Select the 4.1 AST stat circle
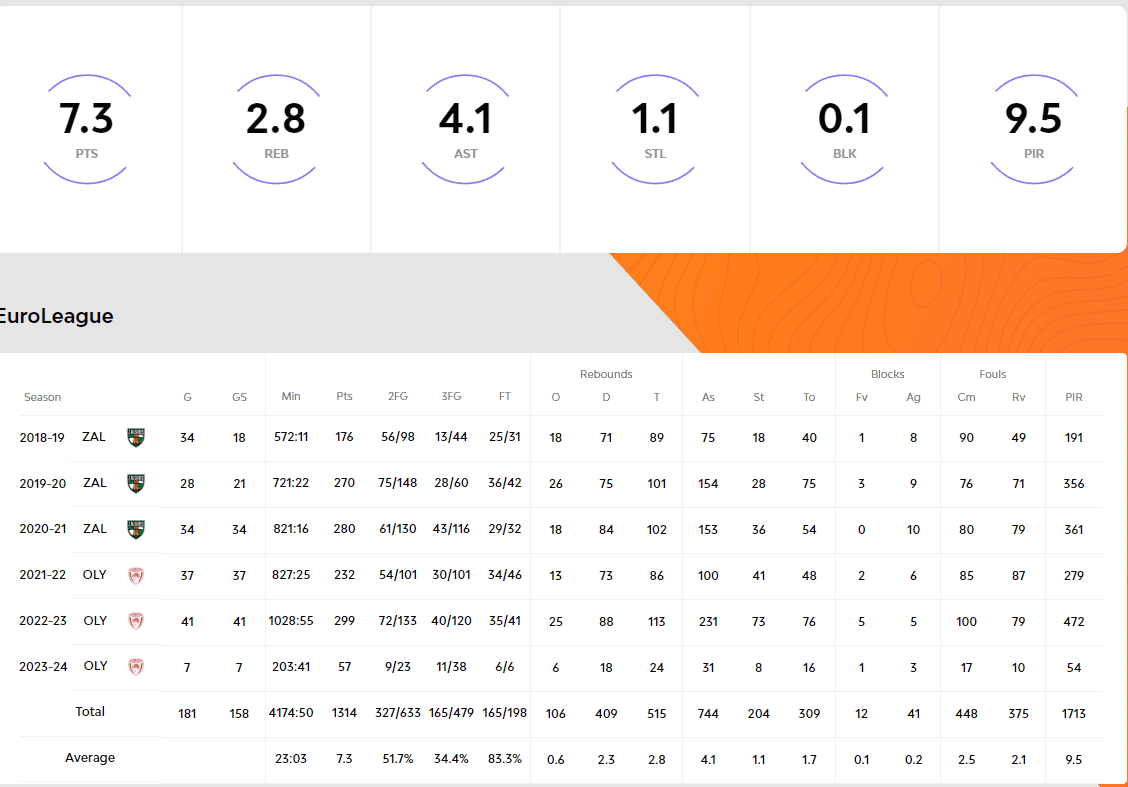 (465, 129)
